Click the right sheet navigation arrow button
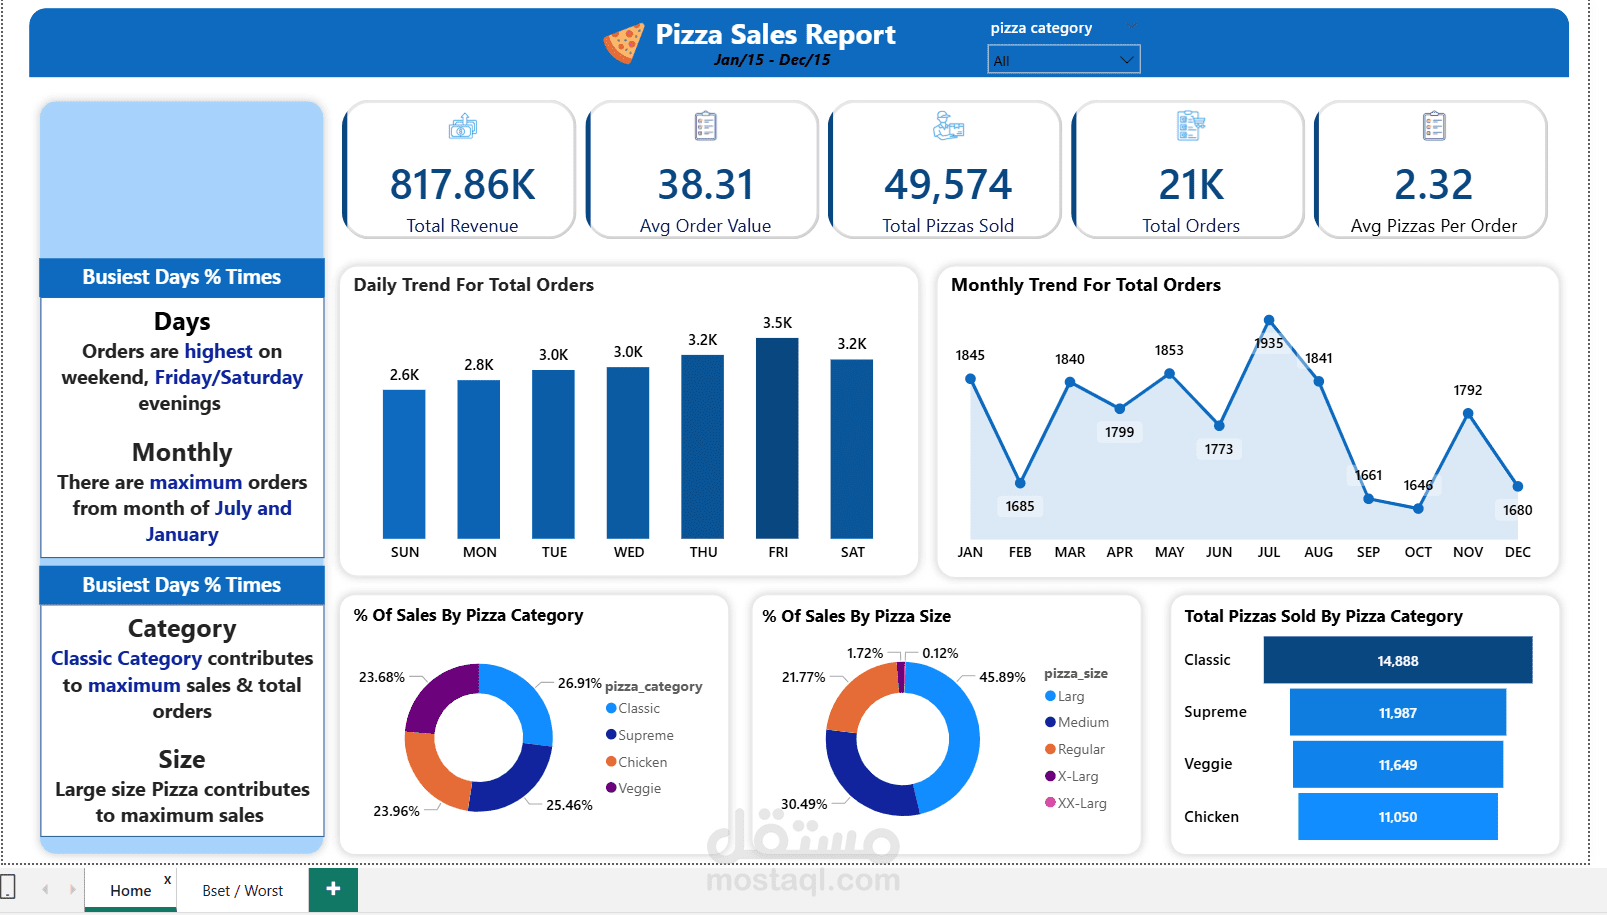The height and width of the screenshot is (915, 1607). tap(72, 889)
